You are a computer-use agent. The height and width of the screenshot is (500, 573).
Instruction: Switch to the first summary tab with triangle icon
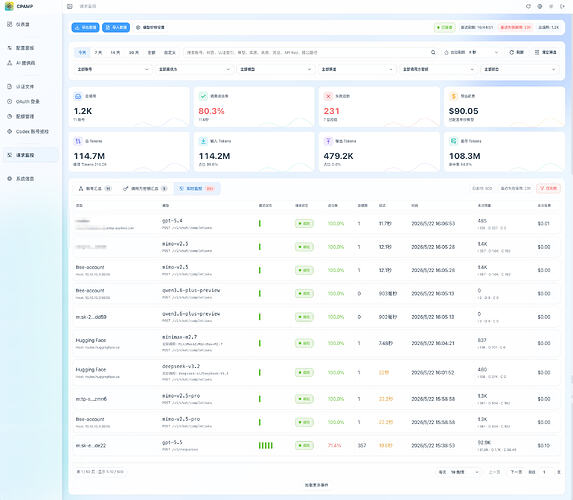coord(95,189)
